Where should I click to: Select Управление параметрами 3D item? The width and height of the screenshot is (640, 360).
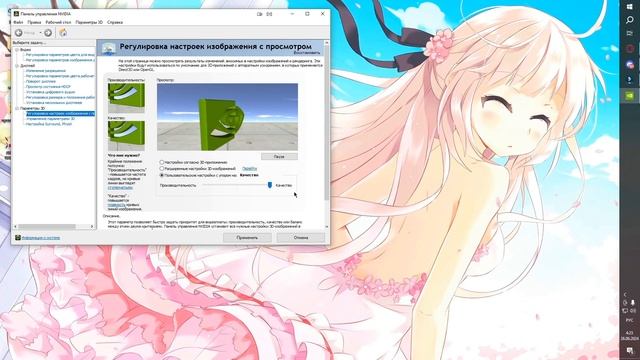point(50,119)
